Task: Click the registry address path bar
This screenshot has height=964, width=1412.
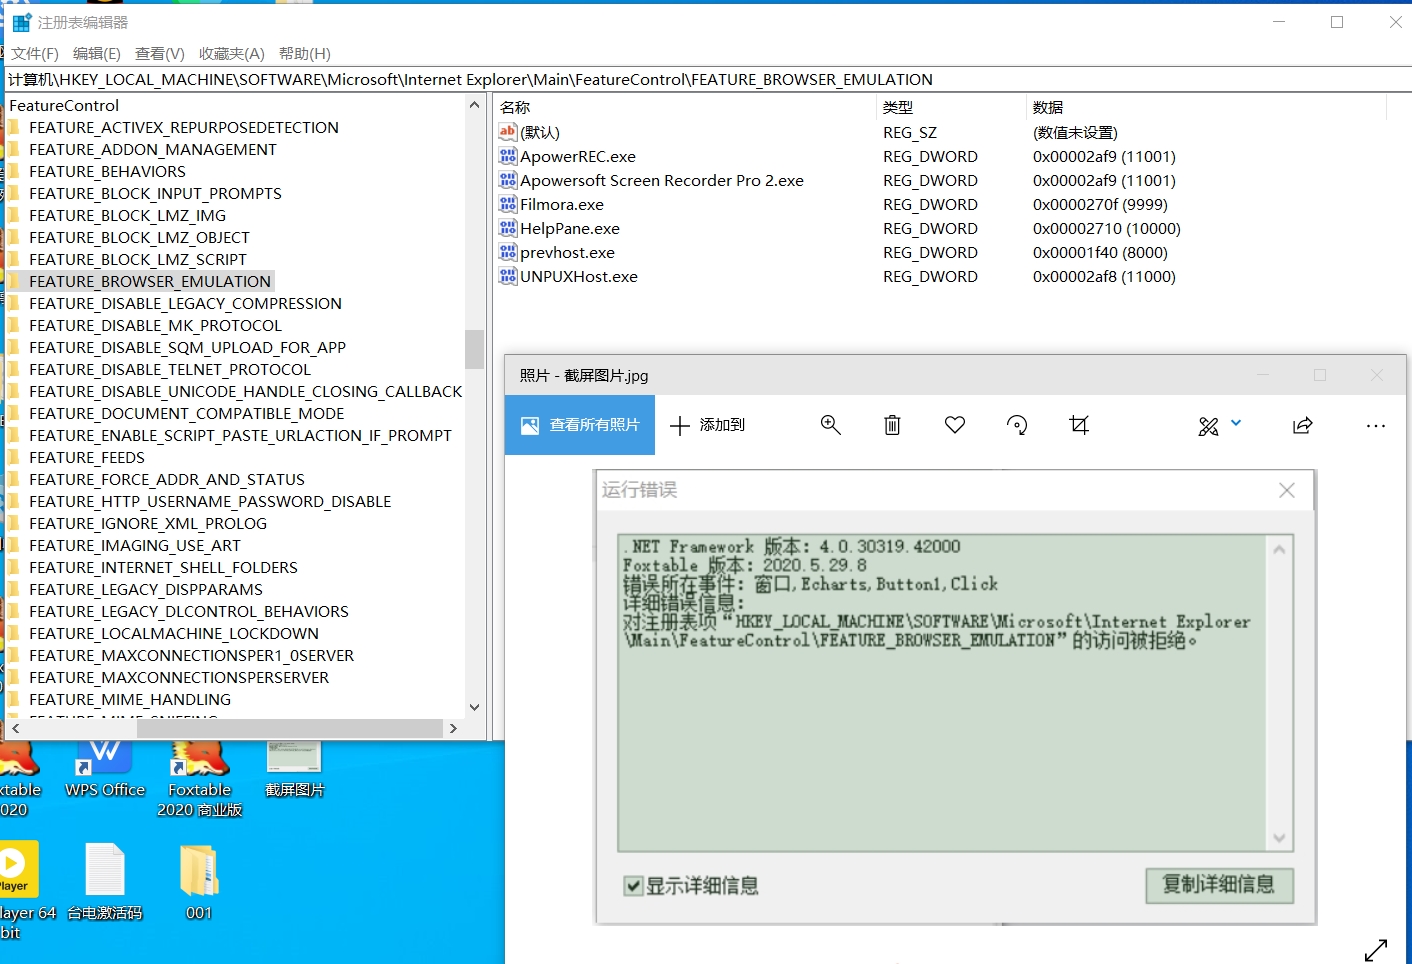Action: point(706,80)
